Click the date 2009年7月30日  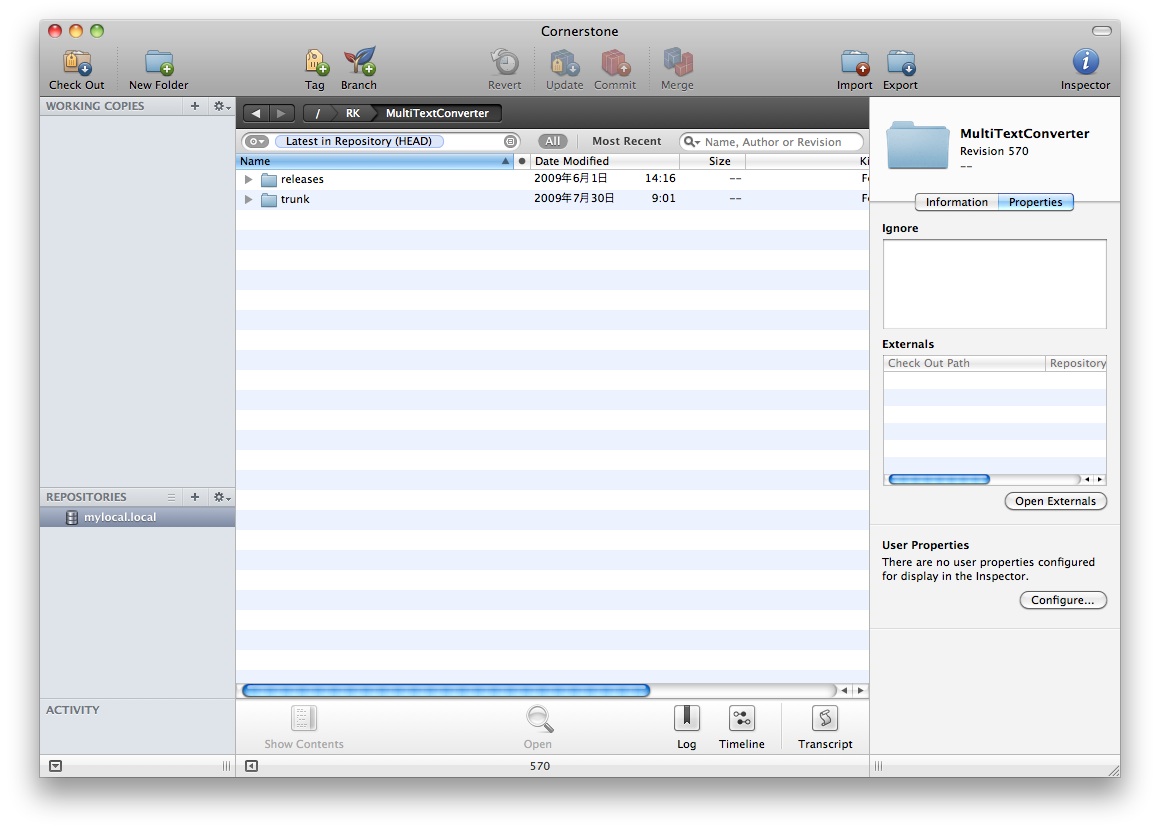(x=574, y=198)
